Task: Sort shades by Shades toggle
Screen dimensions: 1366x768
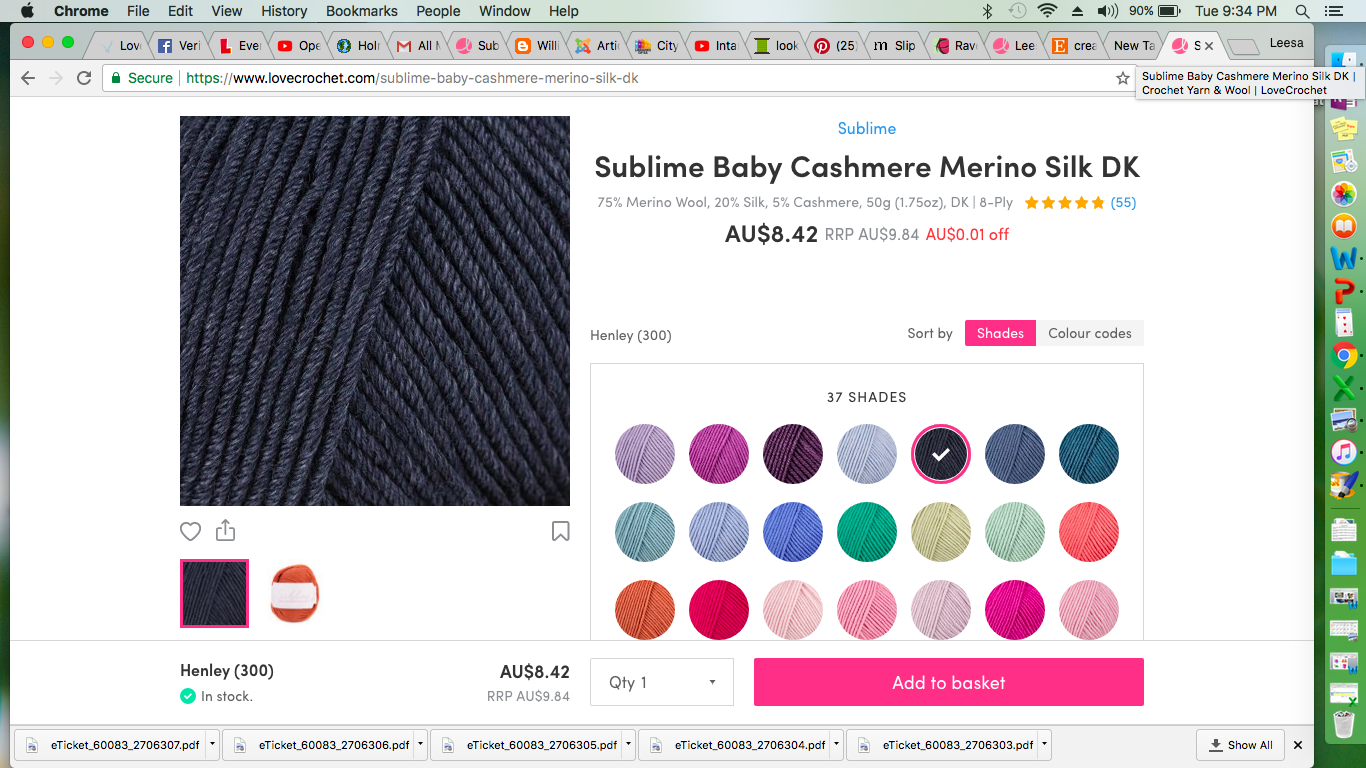Action: coord(1000,333)
